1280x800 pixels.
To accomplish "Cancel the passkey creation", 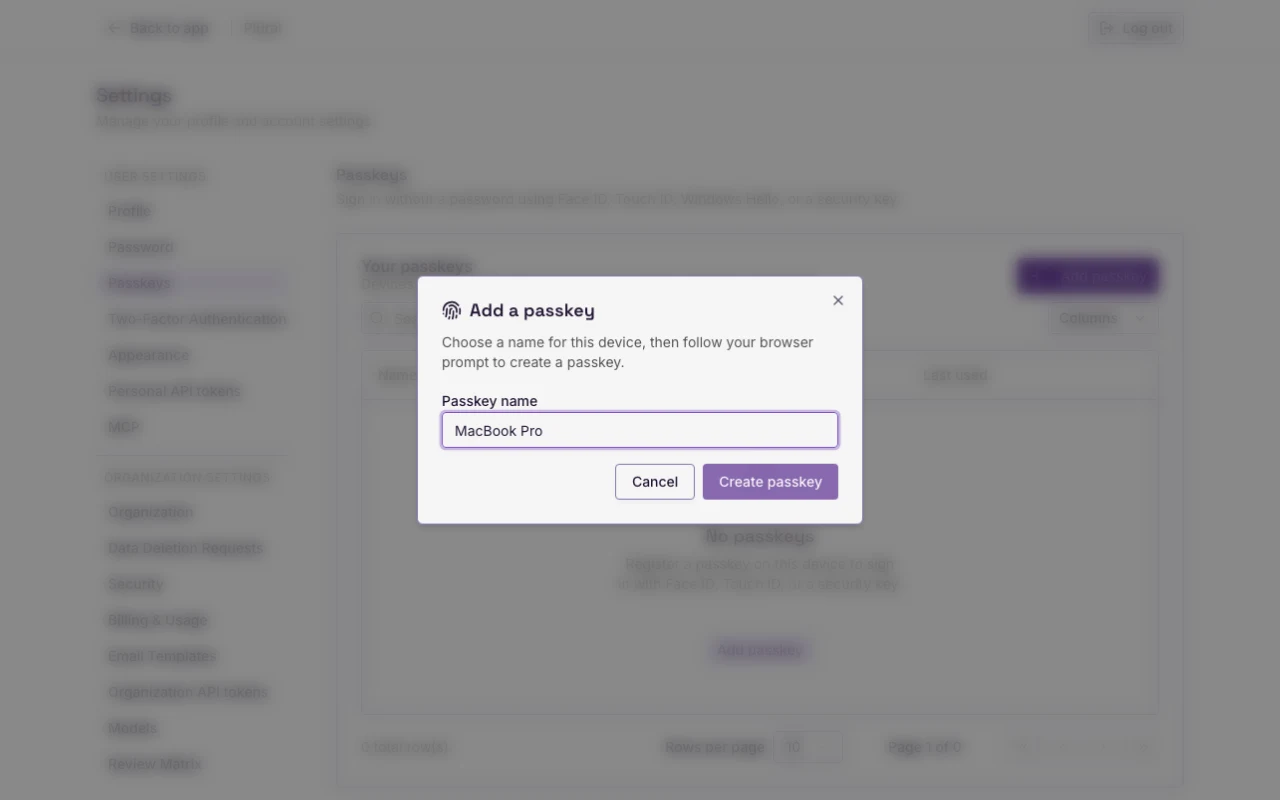I will pos(655,481).
